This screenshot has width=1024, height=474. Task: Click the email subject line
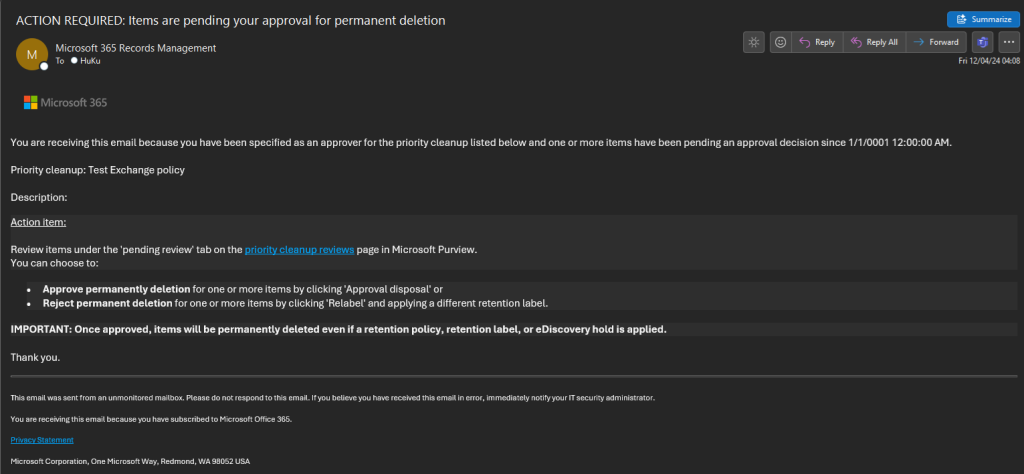pyautogui.click(x=231, y=20)
